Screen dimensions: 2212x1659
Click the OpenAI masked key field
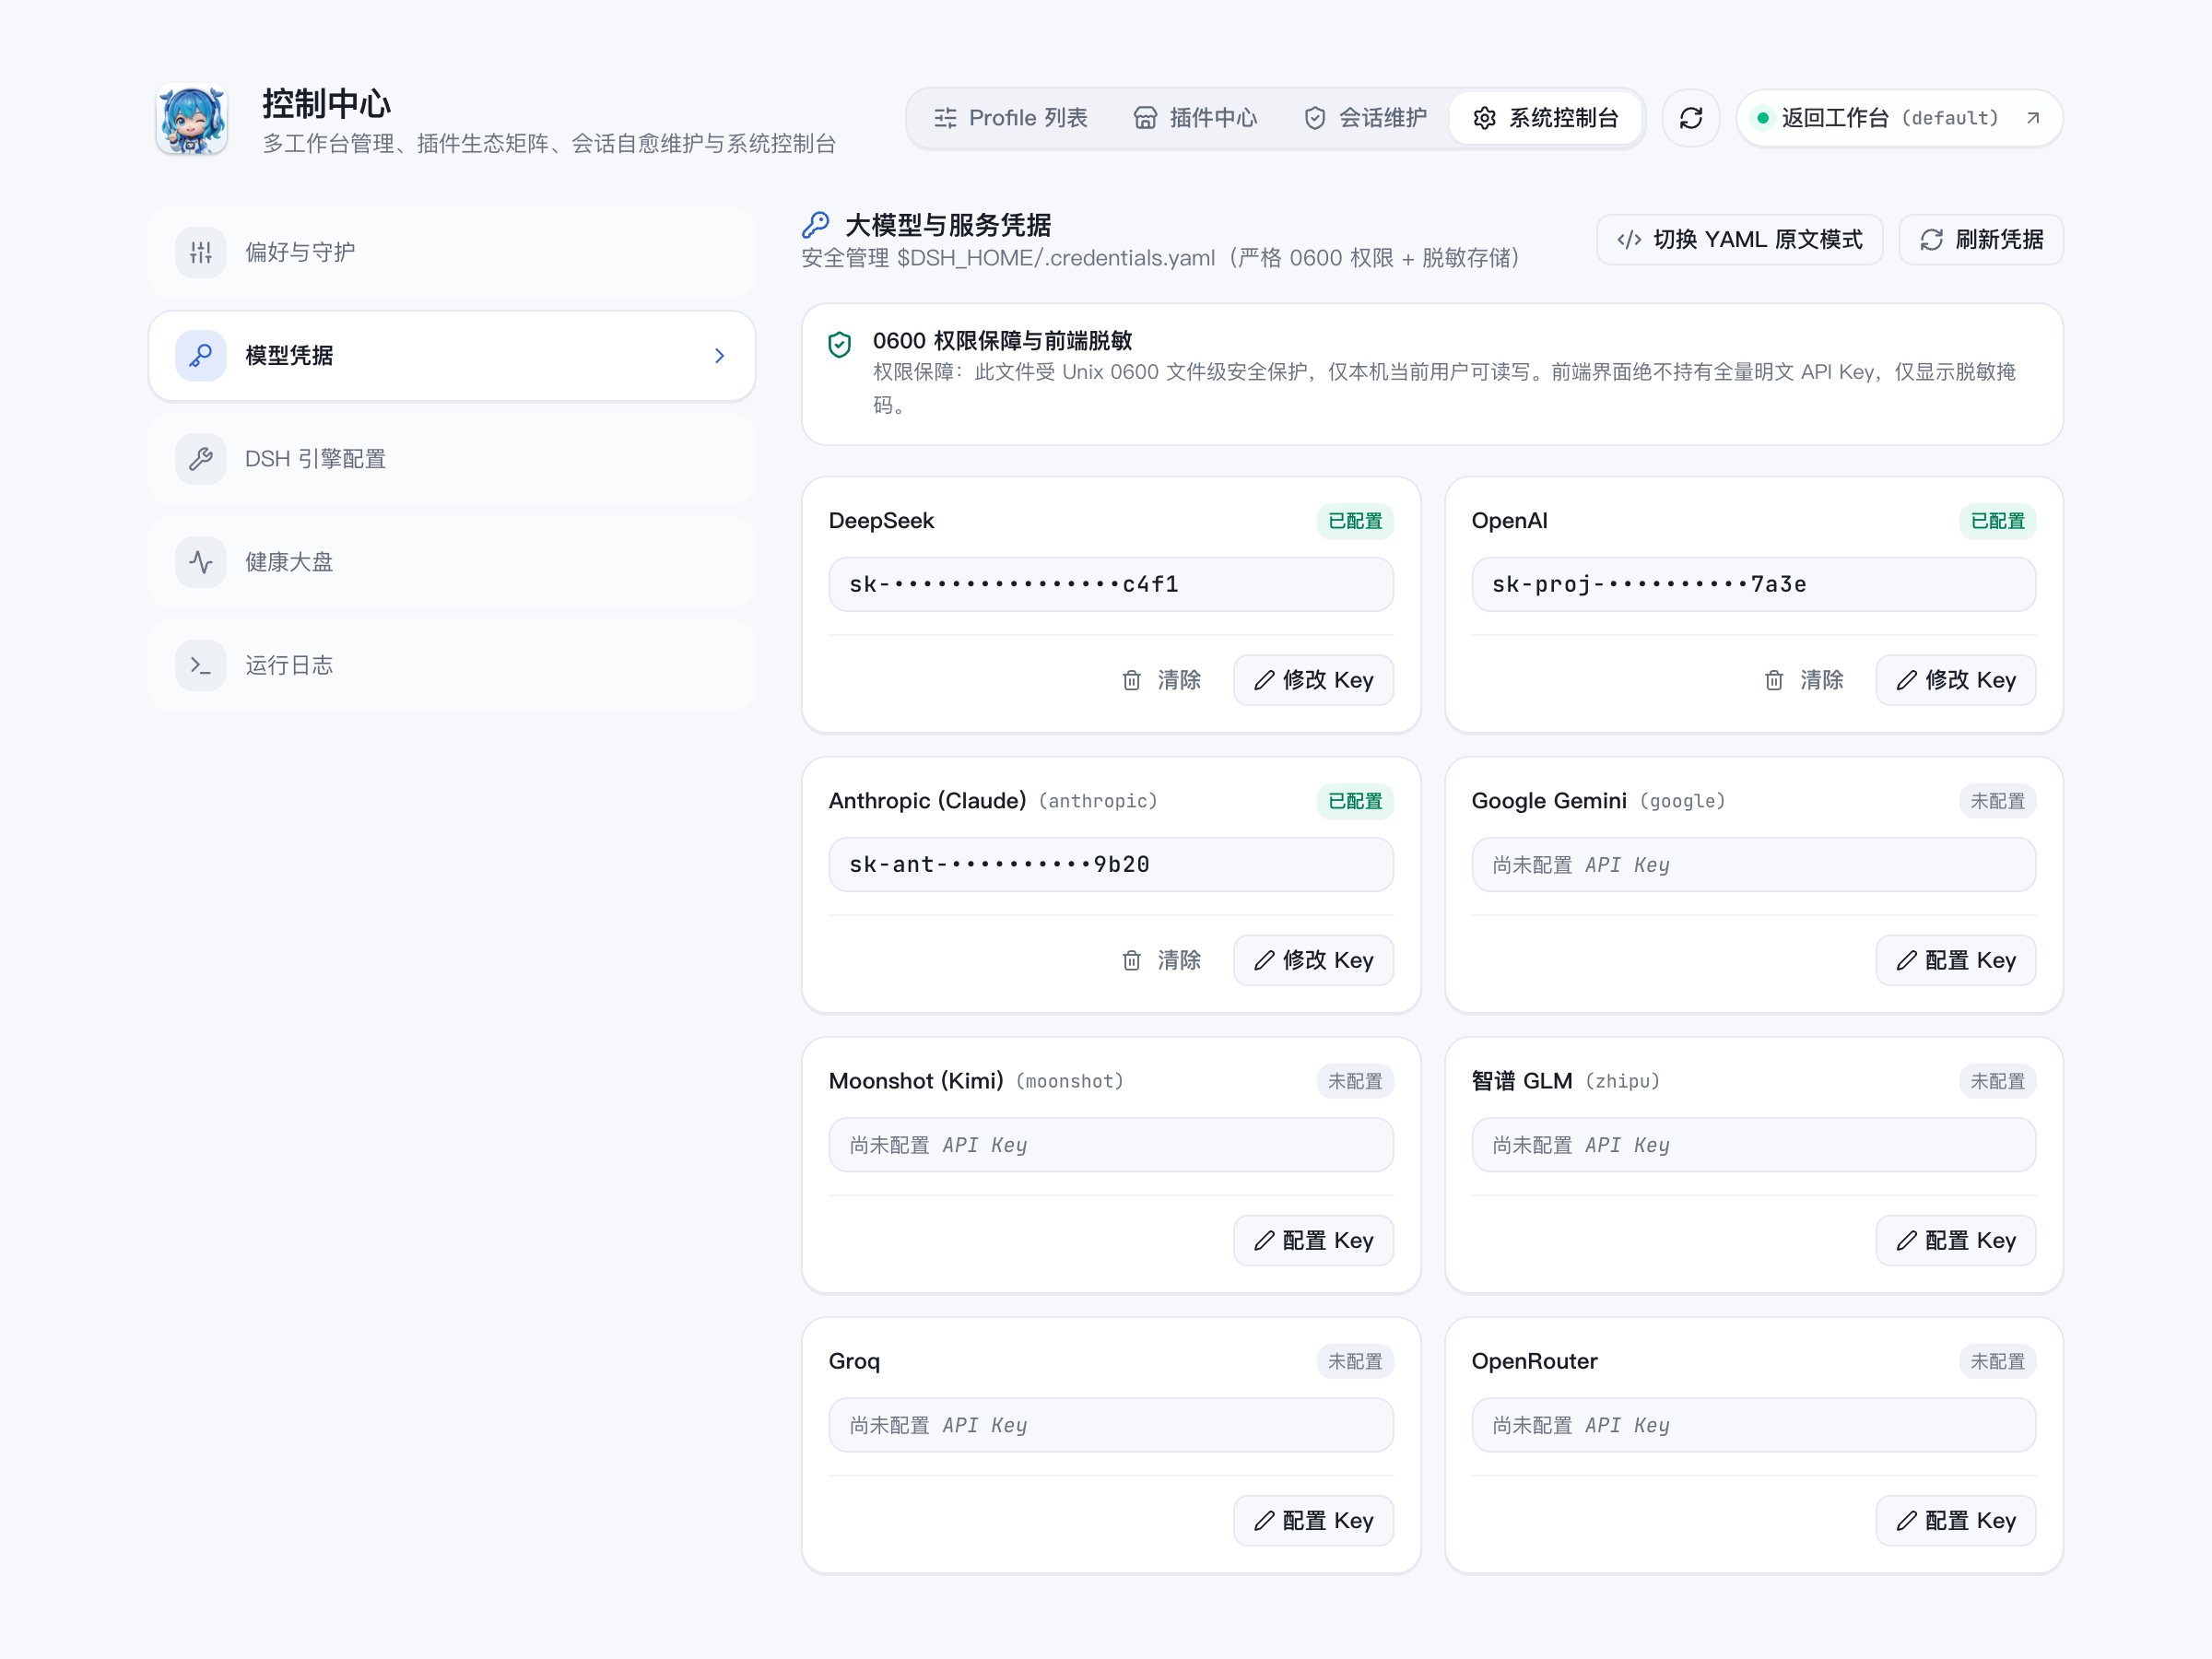click(1754, 585)
